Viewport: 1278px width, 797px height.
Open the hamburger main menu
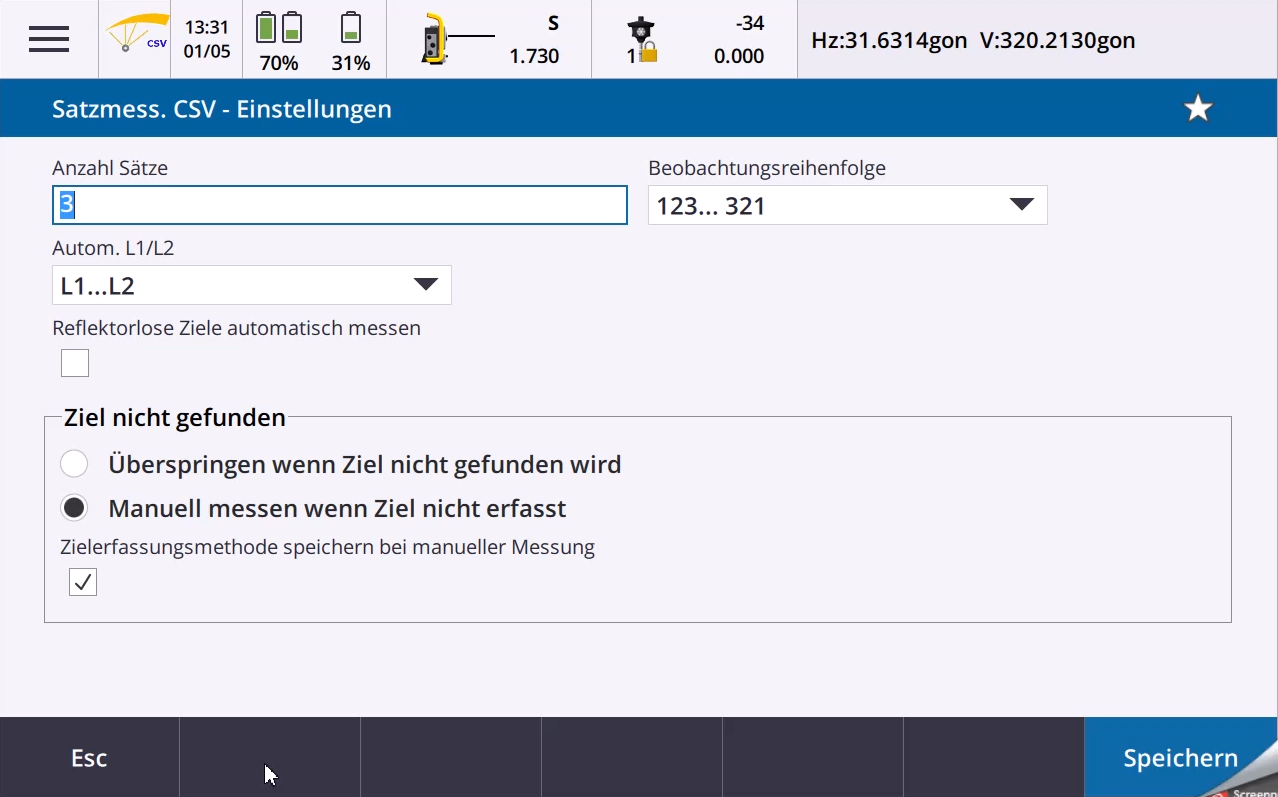(49, 39)
